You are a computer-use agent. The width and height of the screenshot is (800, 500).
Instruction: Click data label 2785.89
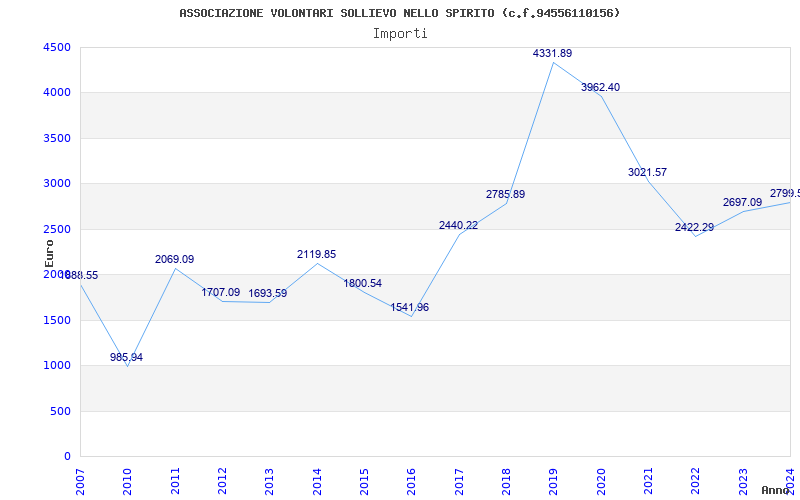(x=505, y=194)
